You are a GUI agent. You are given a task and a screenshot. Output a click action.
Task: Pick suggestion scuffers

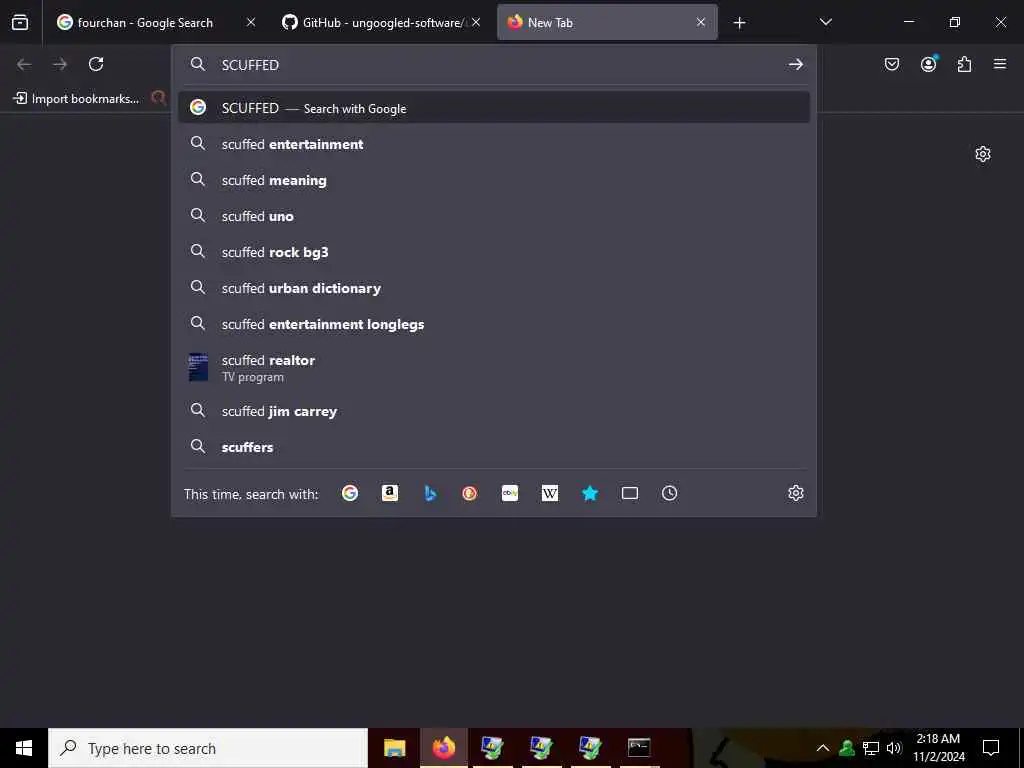click(494, 447)
